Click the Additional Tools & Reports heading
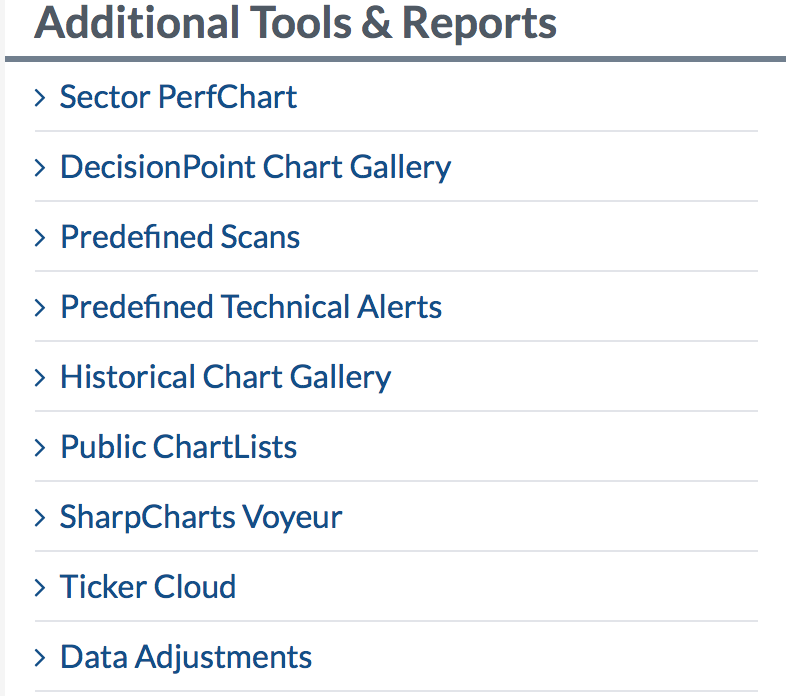The width and height of the screenshot is (786, 696). [x=295, y=22]
